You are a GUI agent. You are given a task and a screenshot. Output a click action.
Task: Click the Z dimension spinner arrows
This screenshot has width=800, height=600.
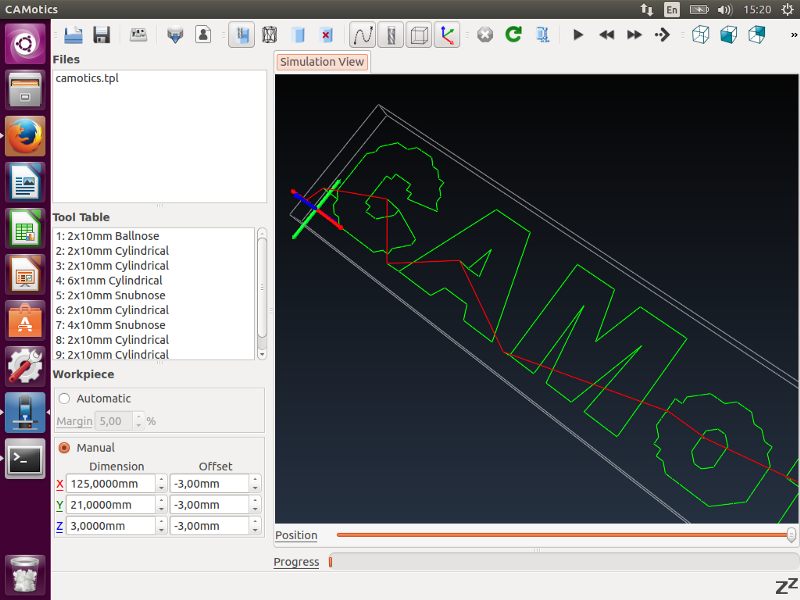(161, 526)
